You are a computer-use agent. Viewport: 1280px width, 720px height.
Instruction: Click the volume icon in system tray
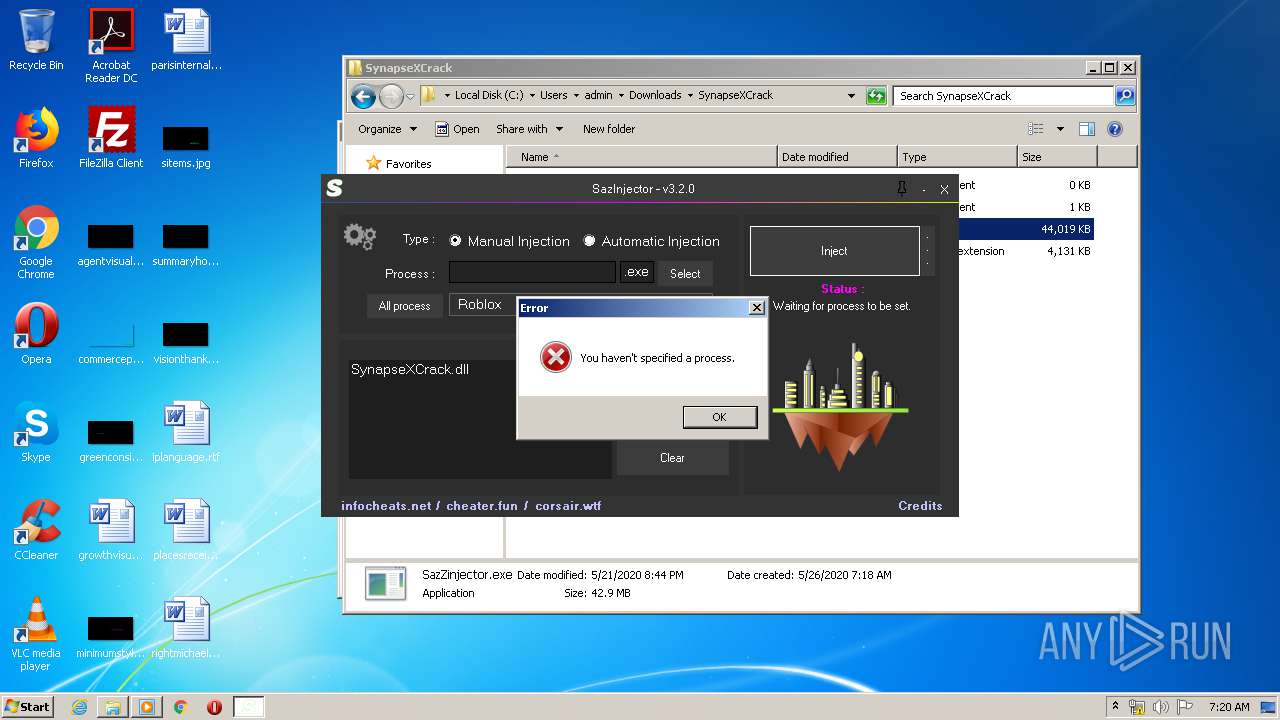[x=1160, y=707]
